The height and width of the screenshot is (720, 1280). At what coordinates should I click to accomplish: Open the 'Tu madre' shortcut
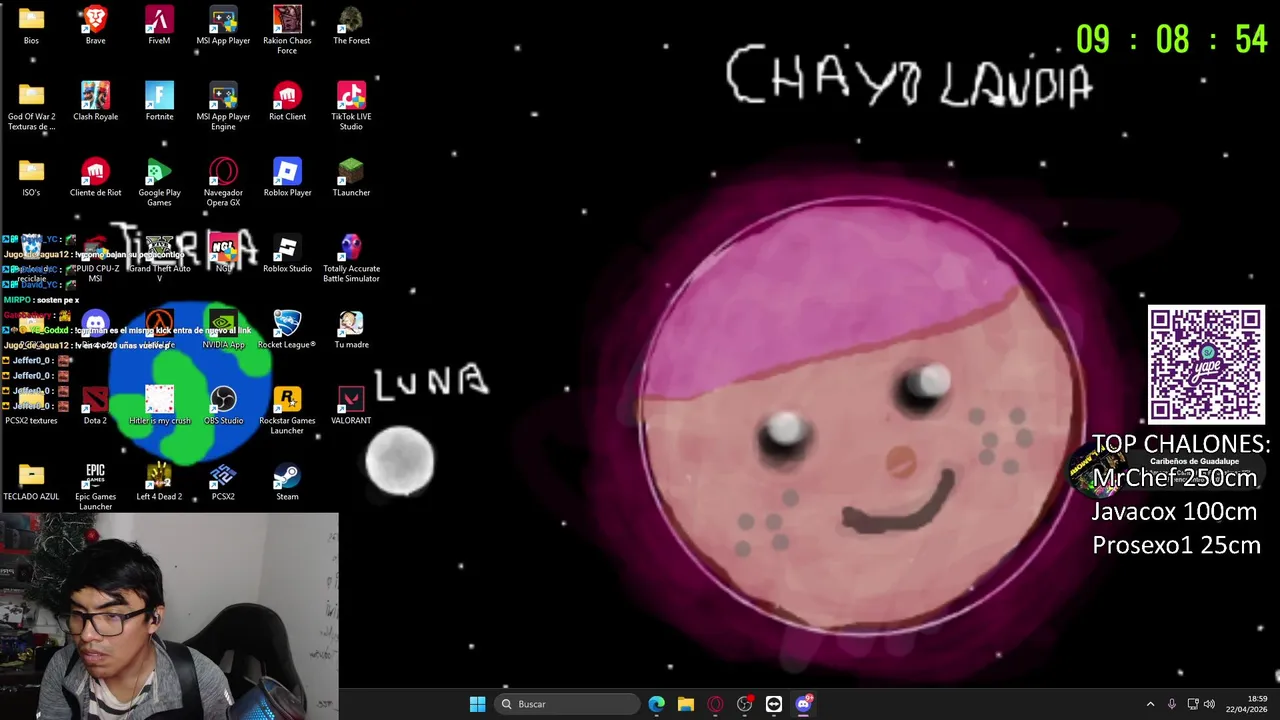point(351,330)
